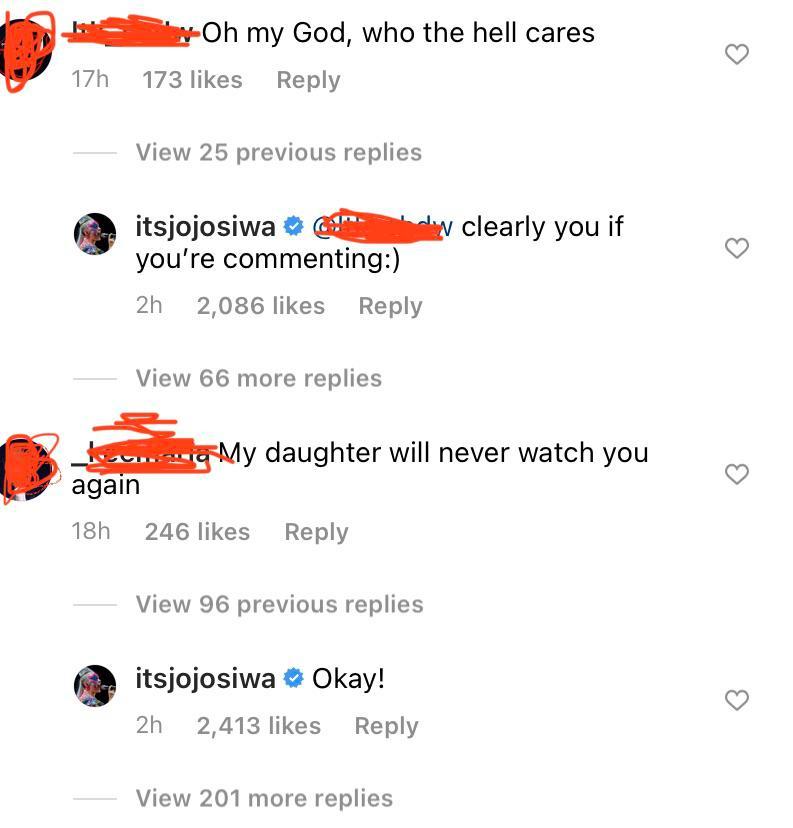Viewport: 793px width, 828px height.
Task: Like the 'Okay!' reply heart
Action: [737, 700]
